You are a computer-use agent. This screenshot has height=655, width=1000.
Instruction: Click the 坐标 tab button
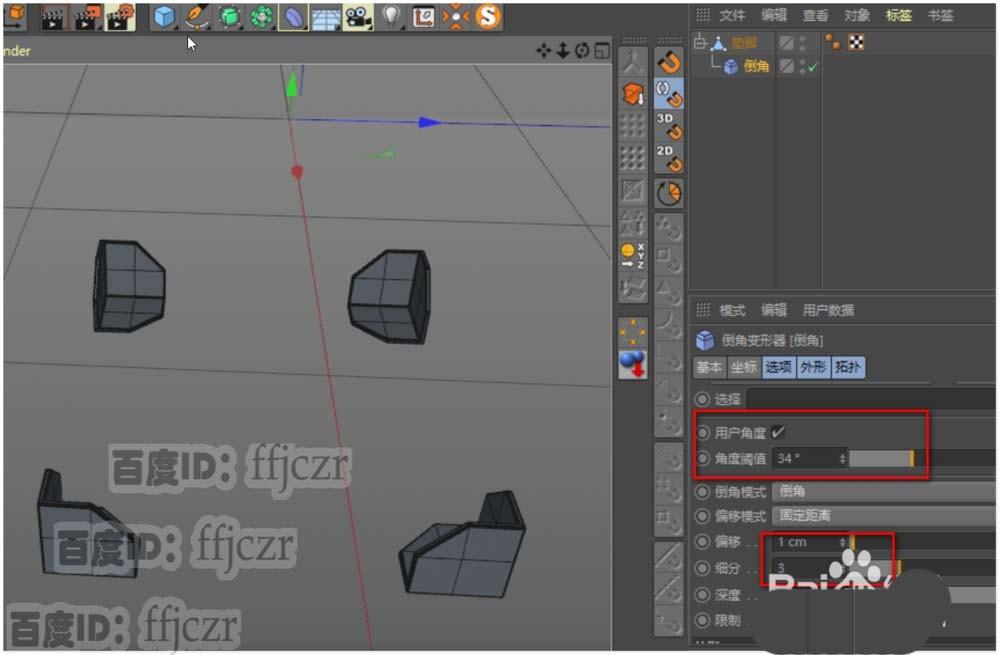[744, 367]
